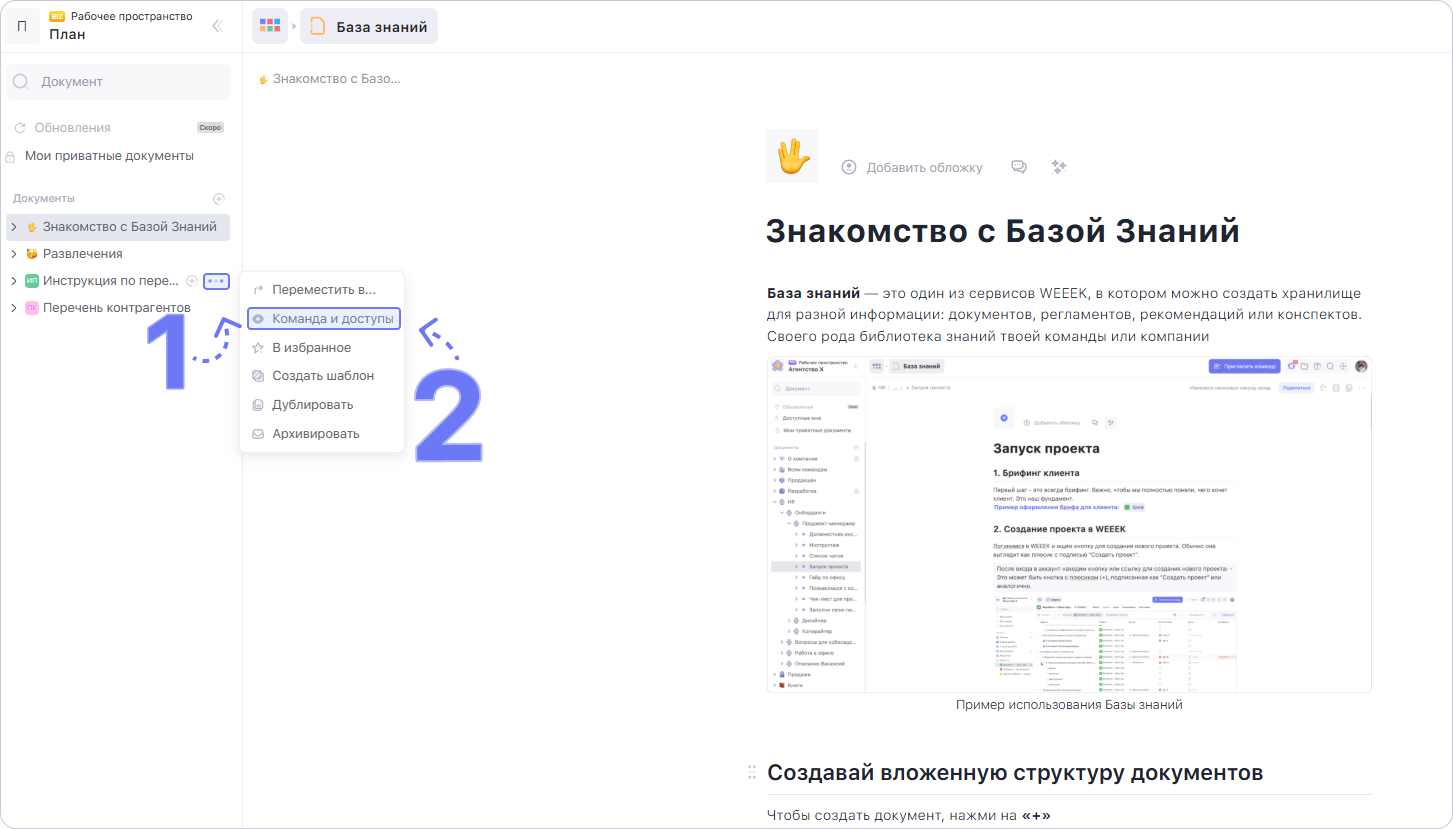
Task: Open document comments speech bubble icon
Action: (x=1019, y=167)
